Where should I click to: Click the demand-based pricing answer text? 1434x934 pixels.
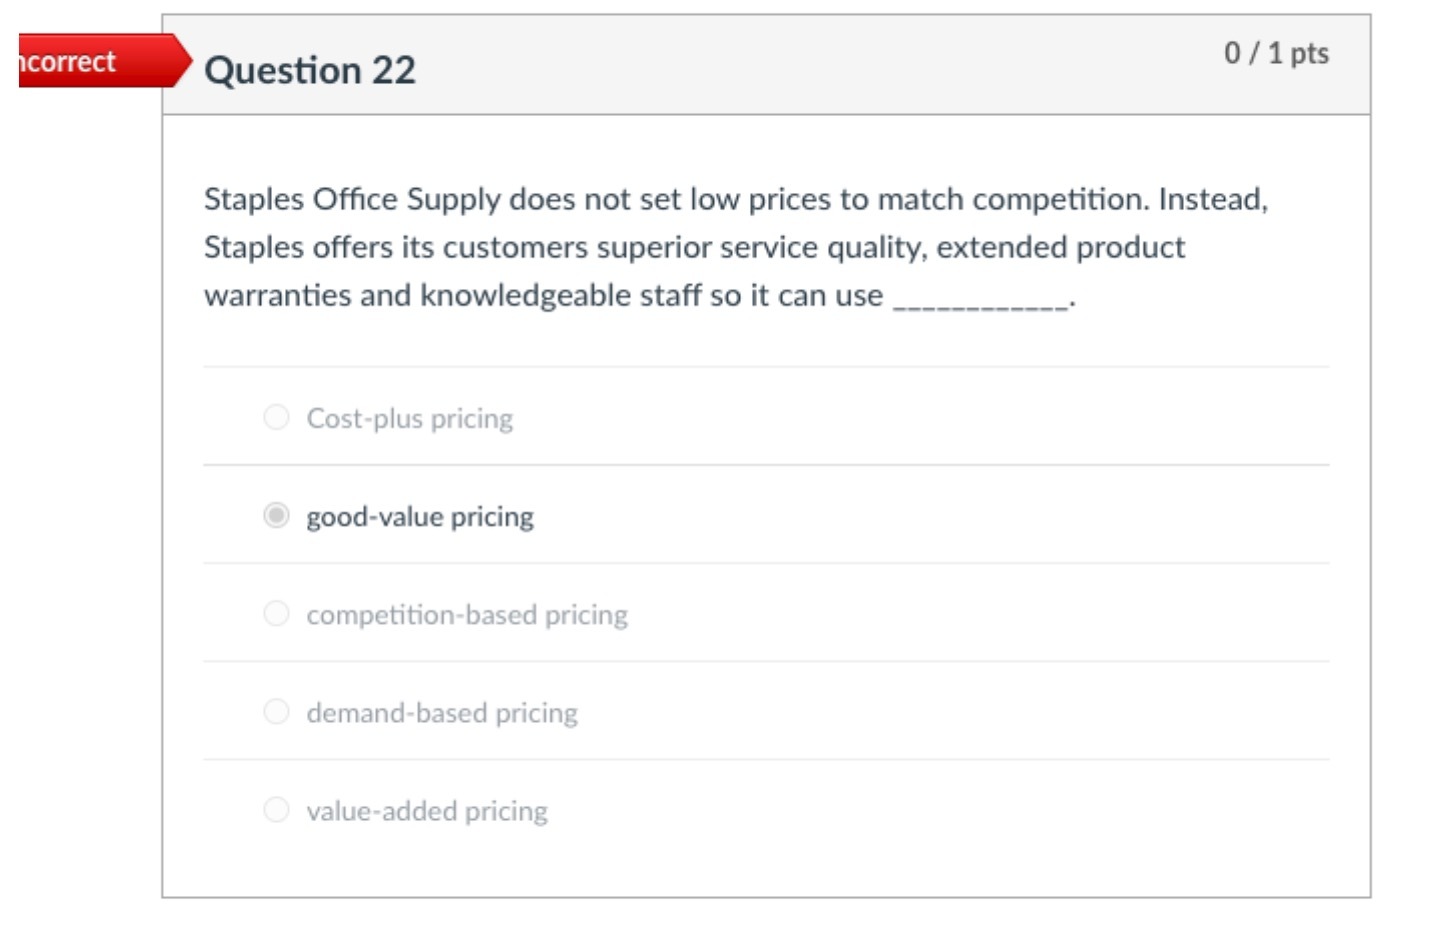[442, 711]
